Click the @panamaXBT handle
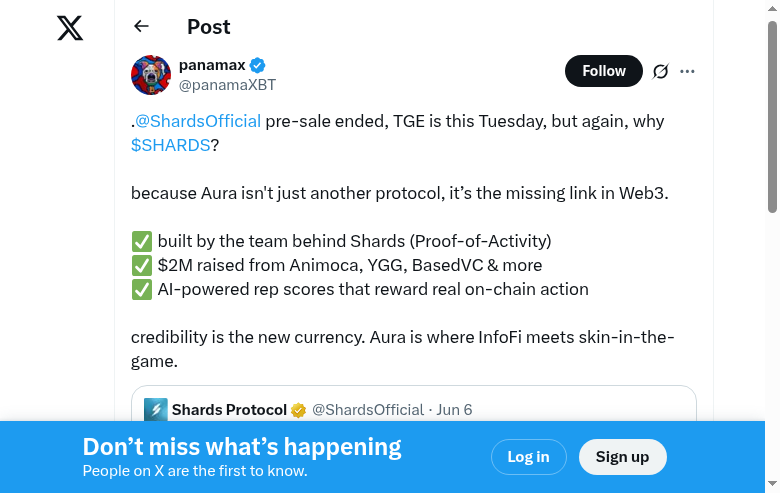Image resolution: width=780 pixels, height=493 pixels. [227, 85]
